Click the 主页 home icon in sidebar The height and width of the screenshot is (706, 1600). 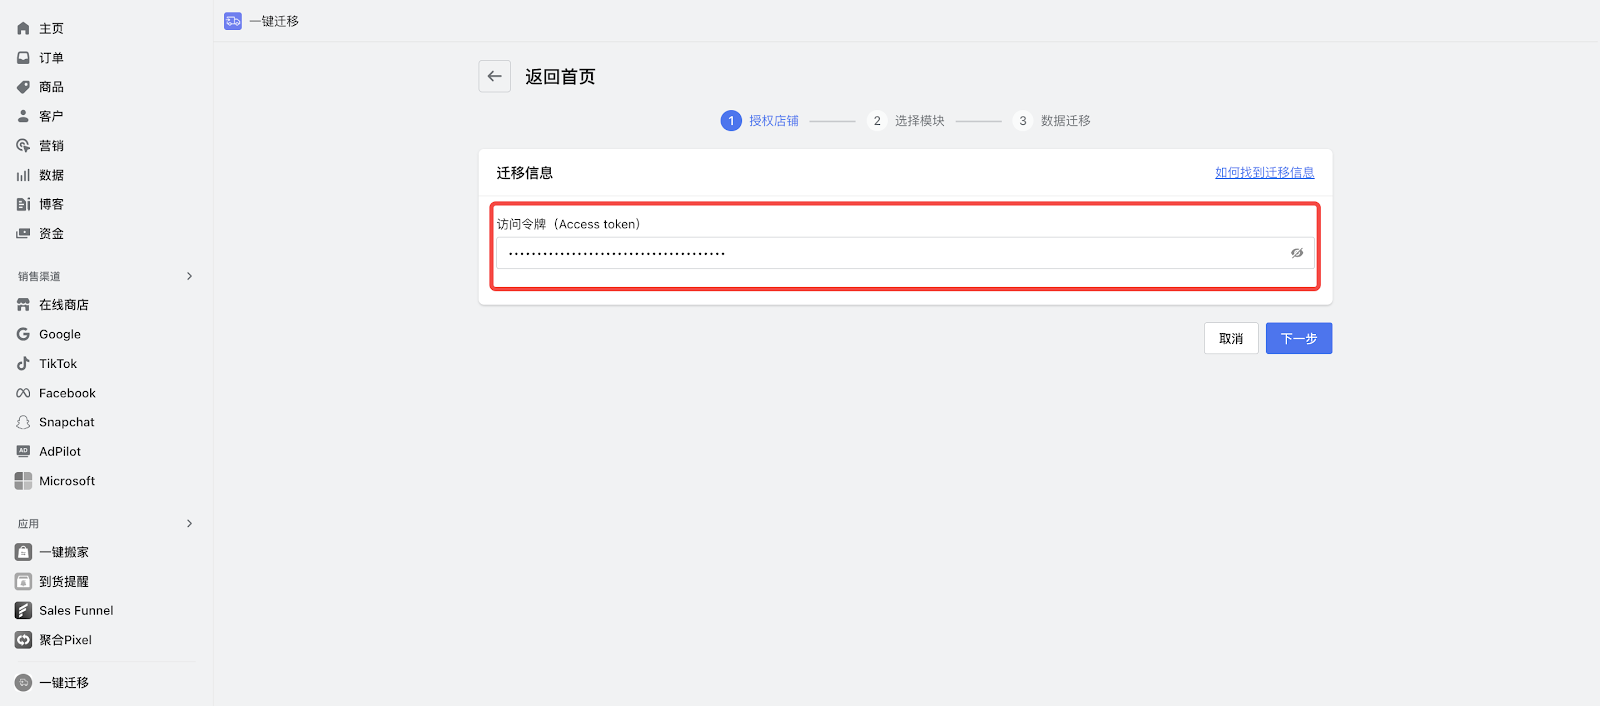(x=23, y=29)
